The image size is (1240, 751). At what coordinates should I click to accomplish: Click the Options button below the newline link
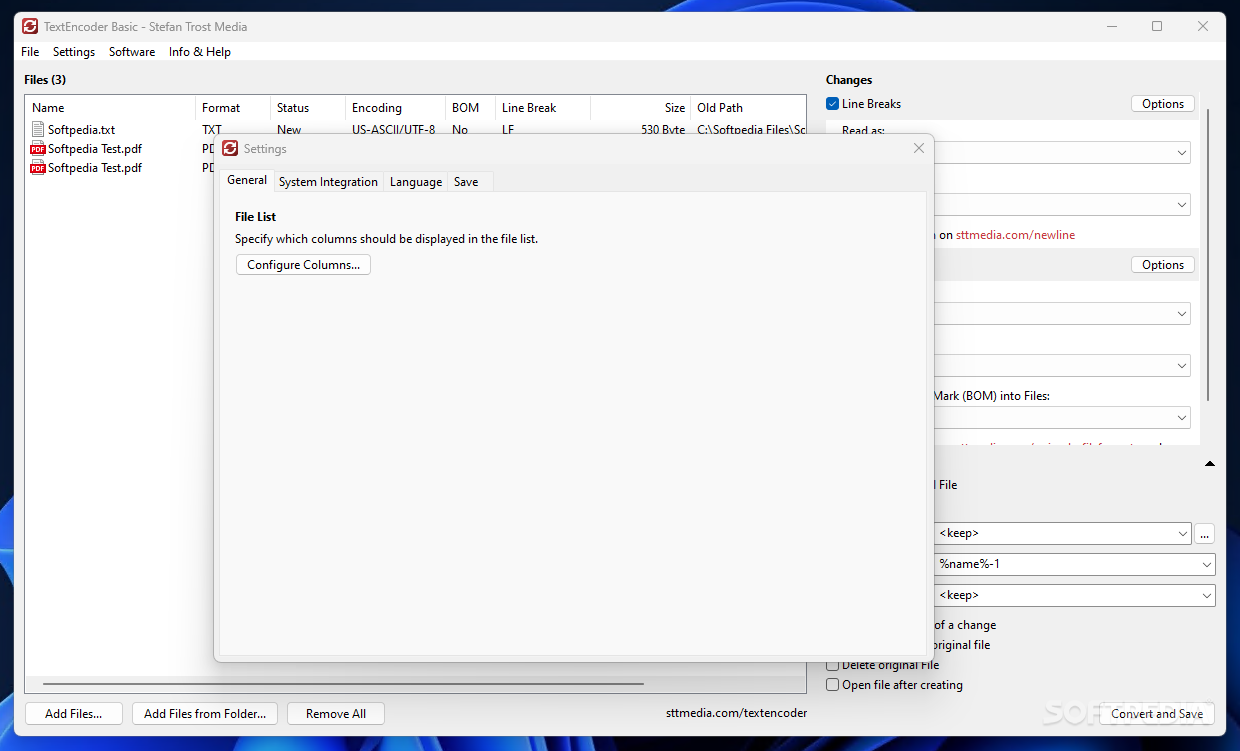pos(1163,265)
